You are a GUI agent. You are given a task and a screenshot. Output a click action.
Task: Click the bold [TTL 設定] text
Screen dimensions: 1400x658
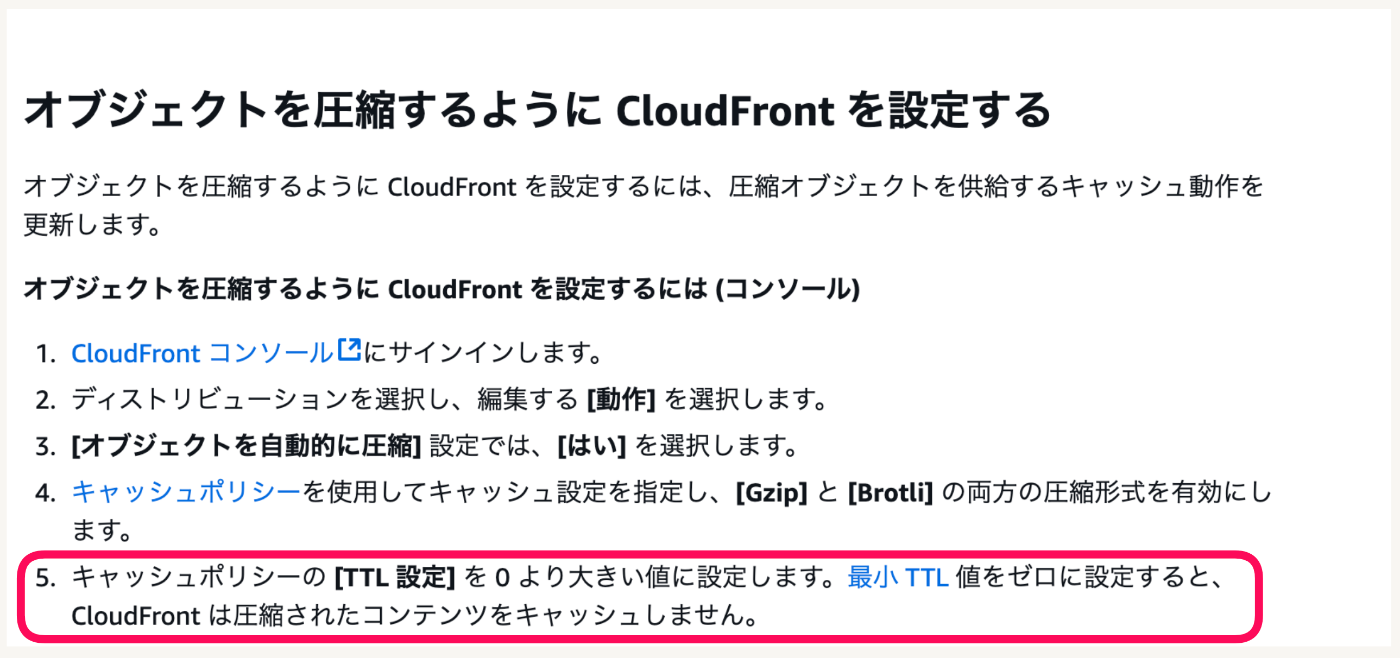(x=395, y=577)
